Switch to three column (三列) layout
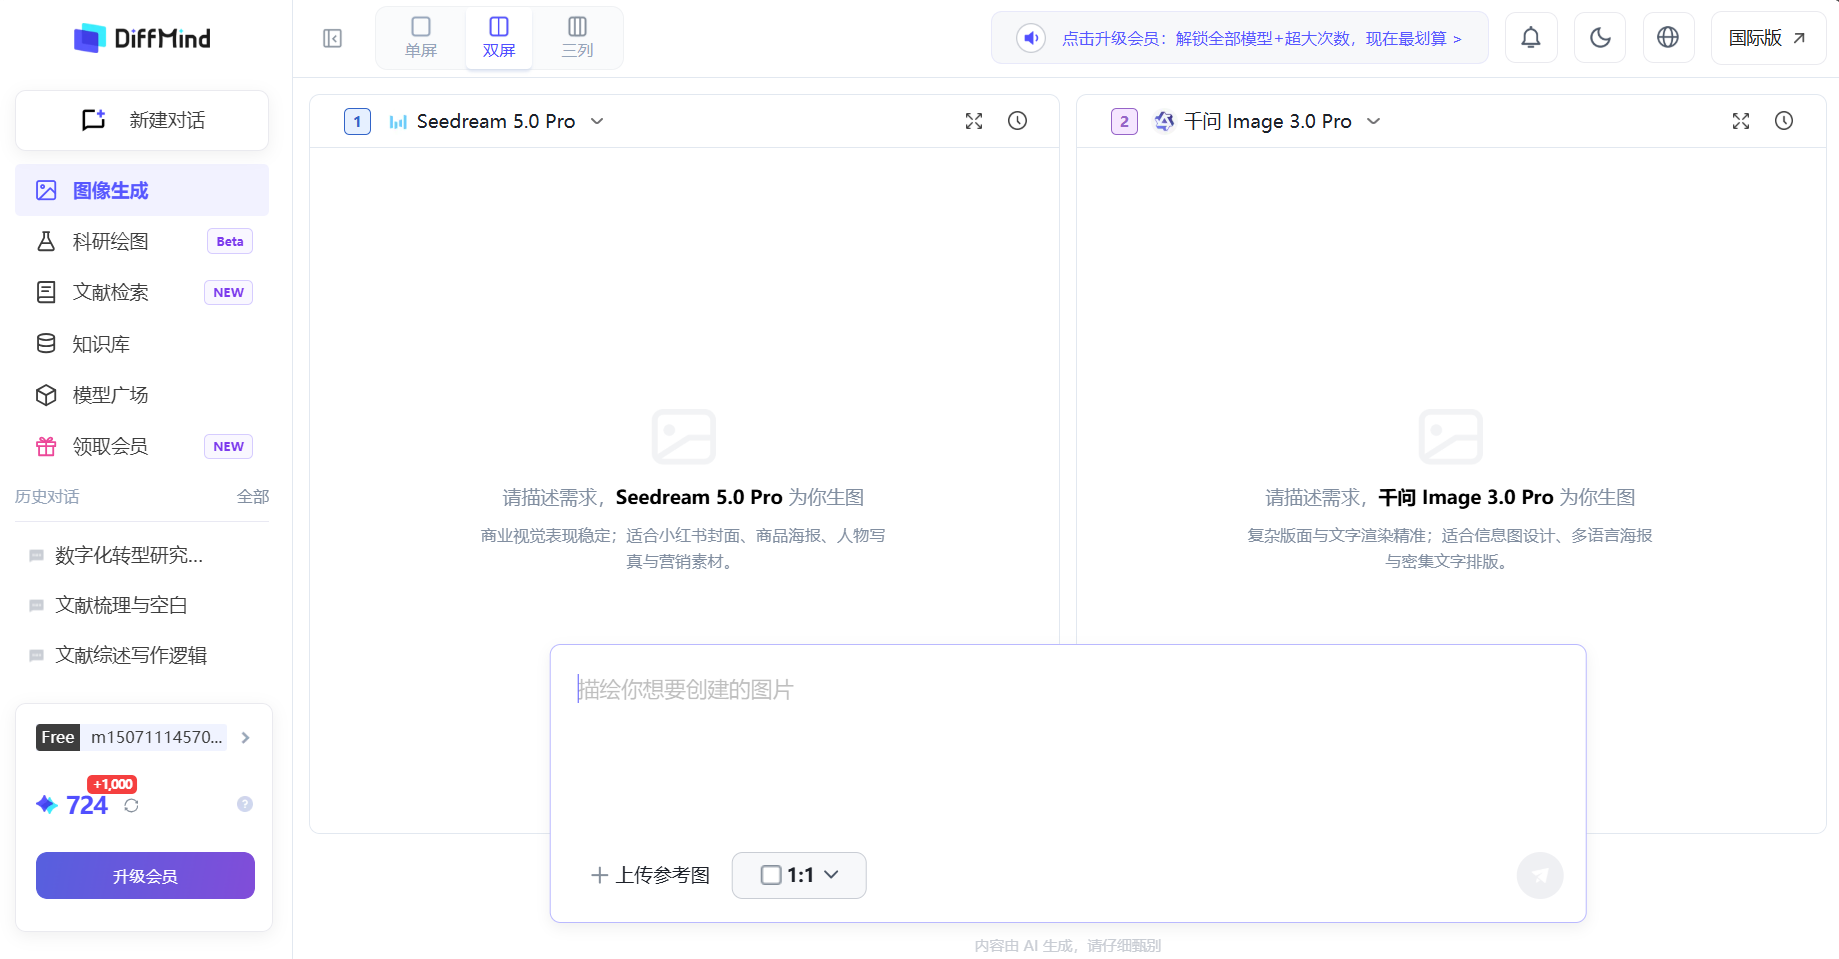 [577, 37]
